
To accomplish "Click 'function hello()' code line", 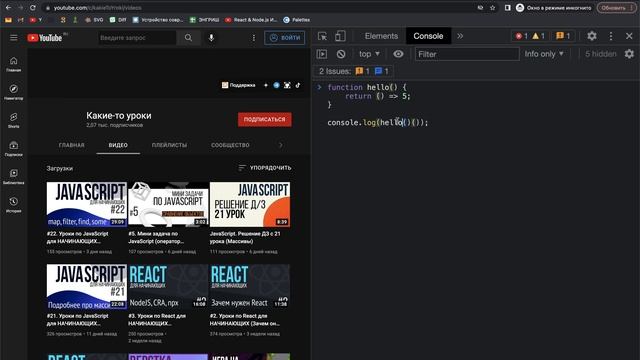I will click(367, 87).
